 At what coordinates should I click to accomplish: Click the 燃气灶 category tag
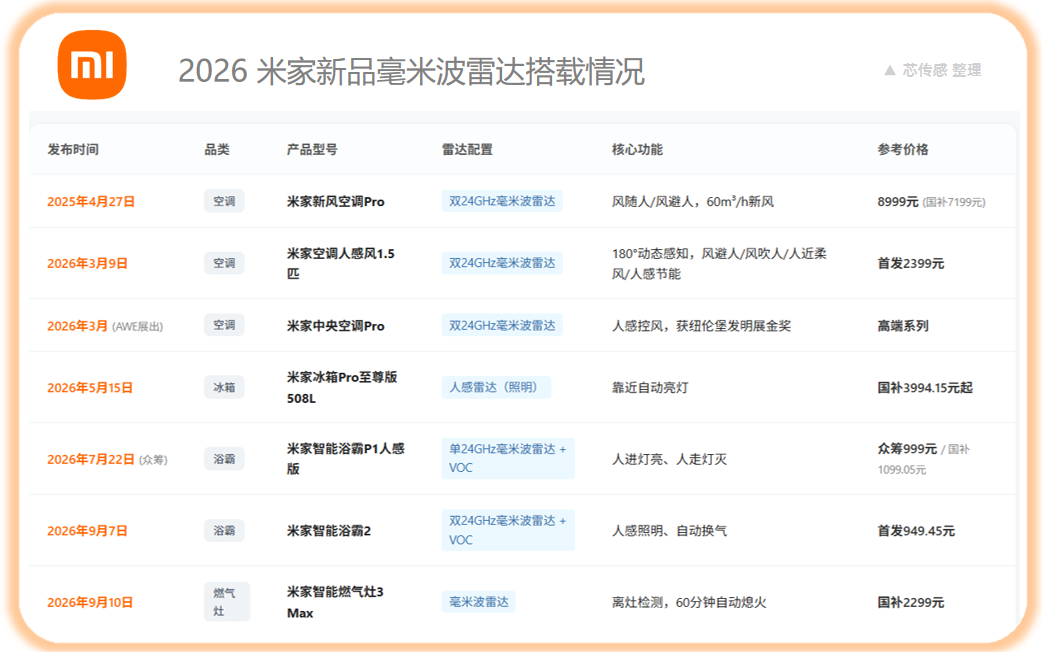[x=227, y=601]
